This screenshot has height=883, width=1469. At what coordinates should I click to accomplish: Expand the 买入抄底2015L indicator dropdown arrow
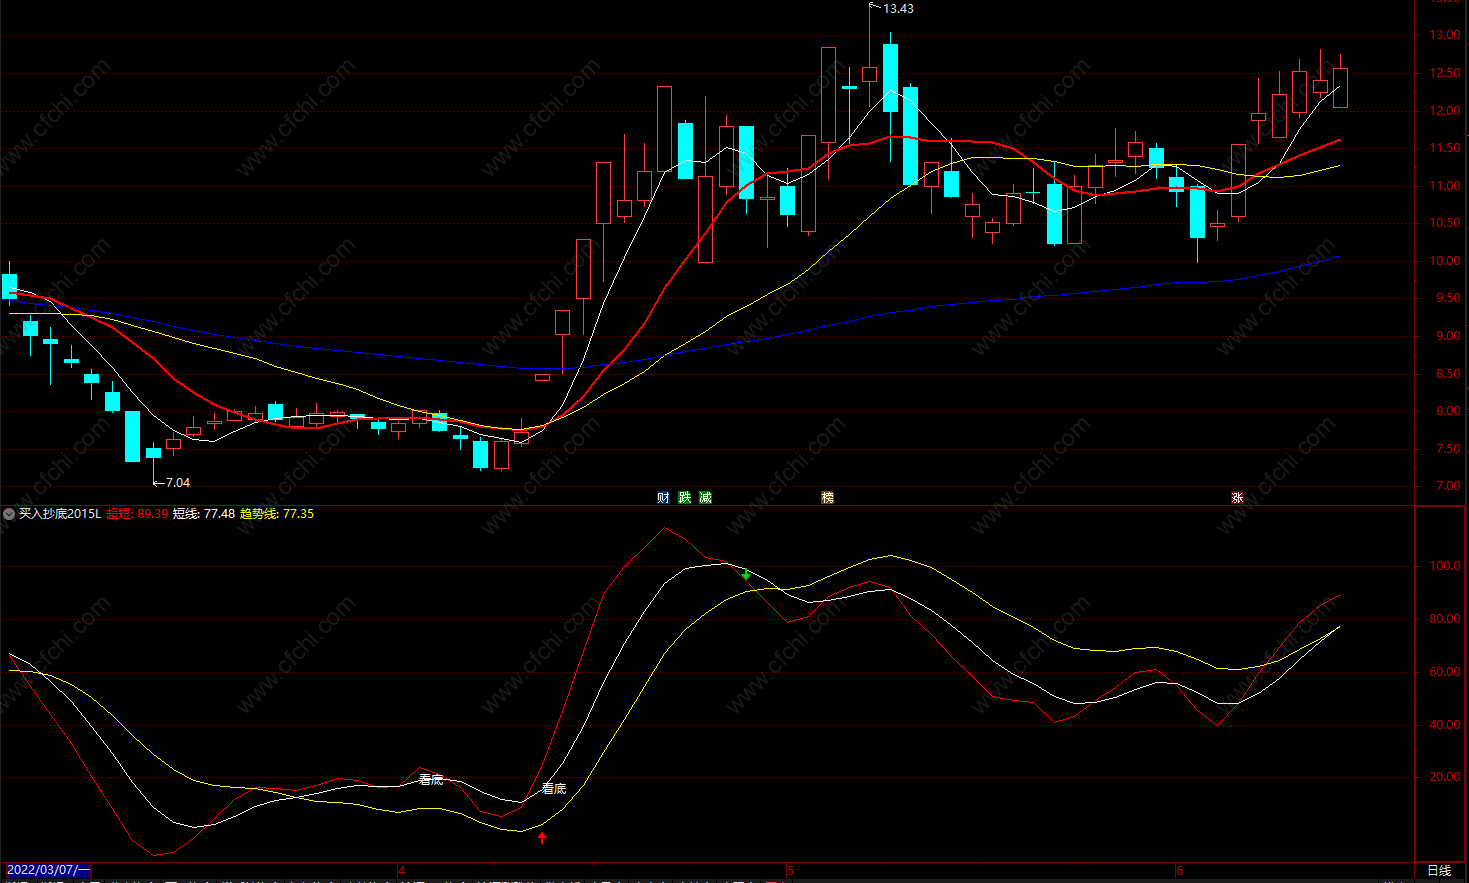coord(9,514)
